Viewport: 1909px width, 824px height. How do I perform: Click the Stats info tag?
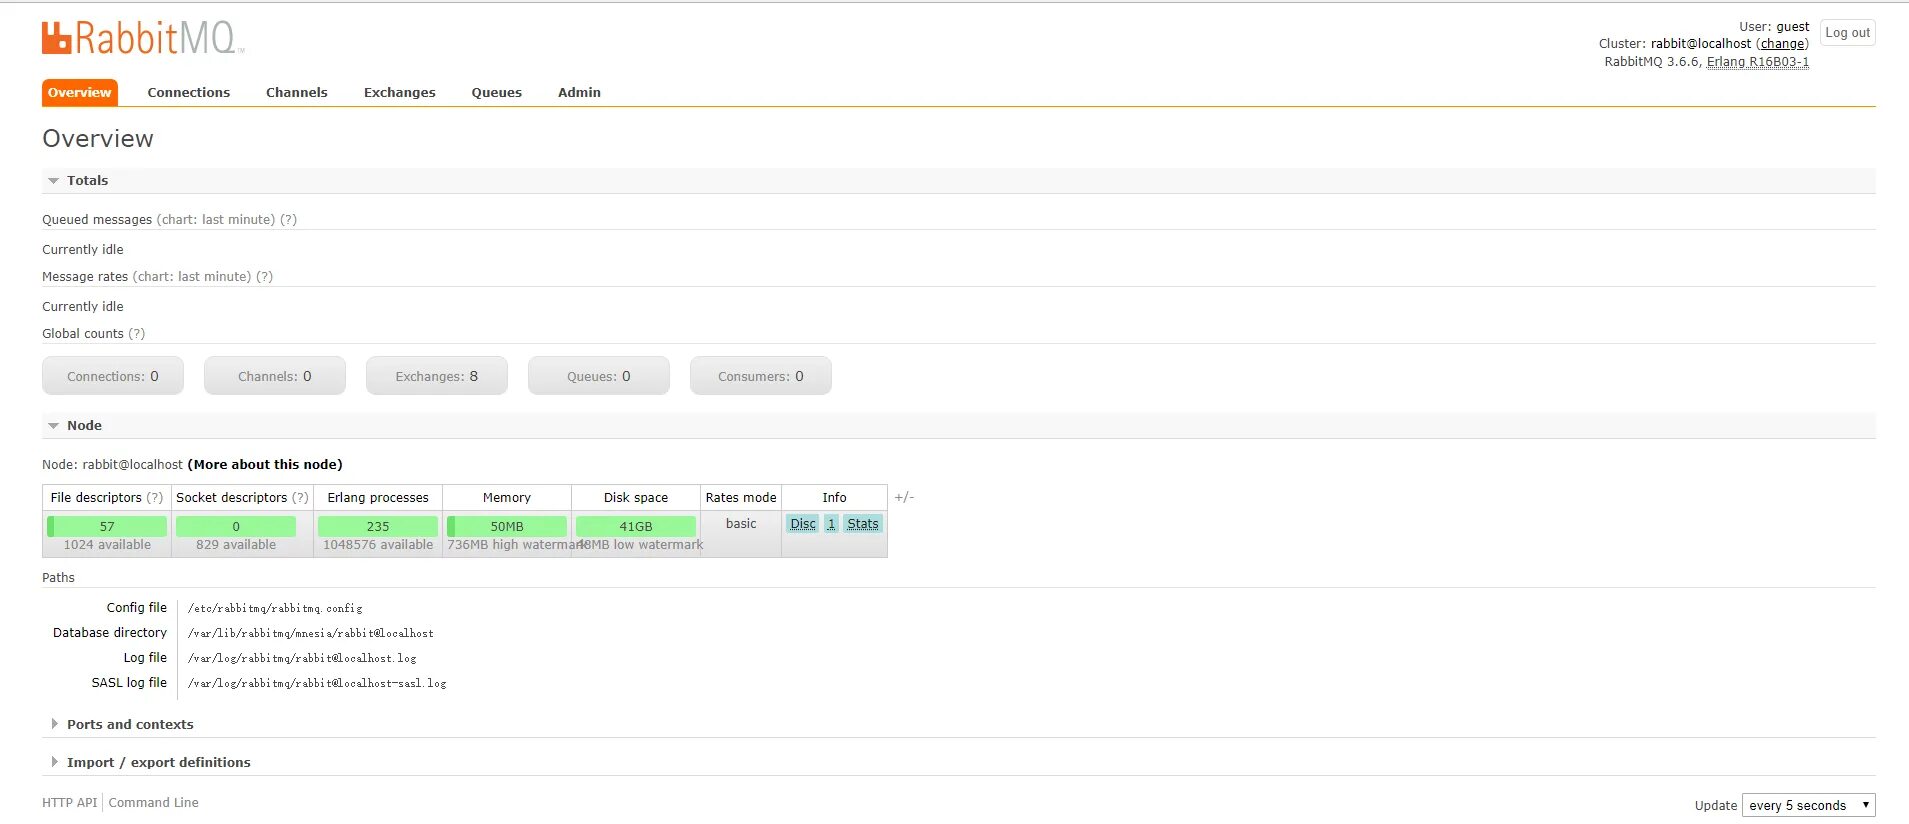point(863,524)
